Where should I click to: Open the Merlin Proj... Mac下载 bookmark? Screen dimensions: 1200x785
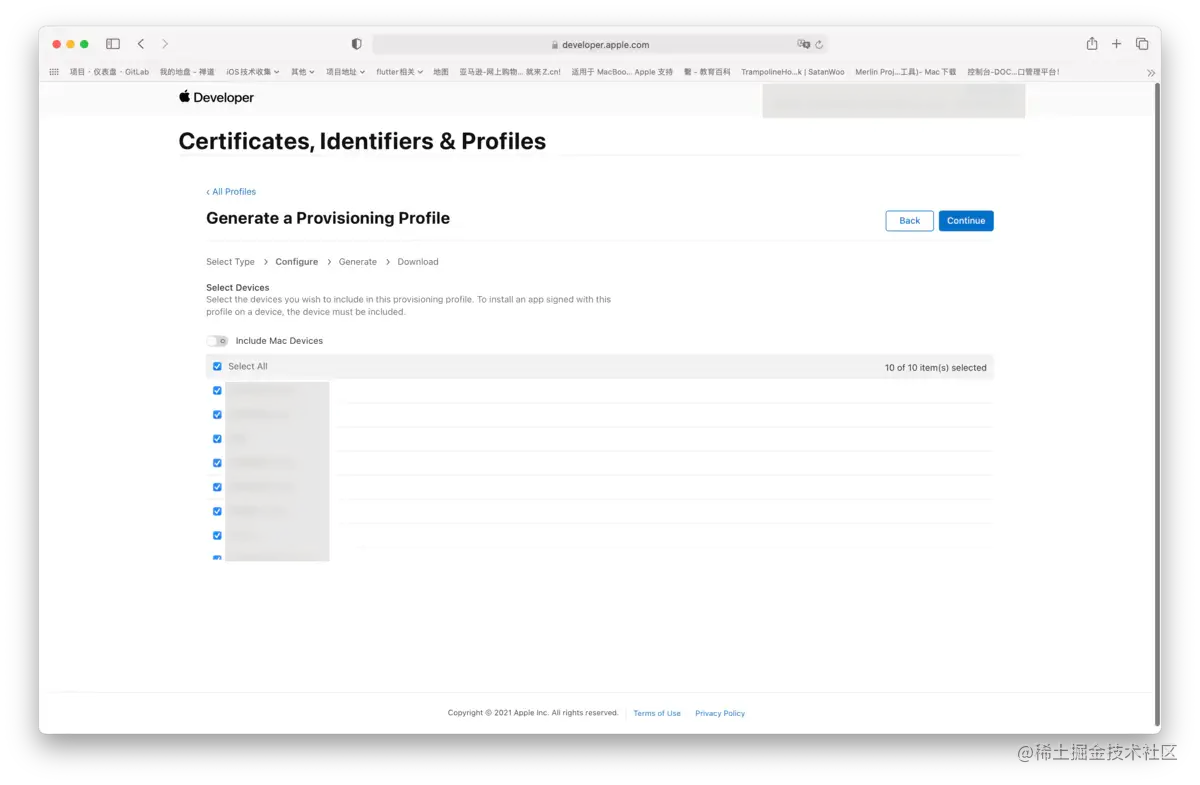point(906,72)
